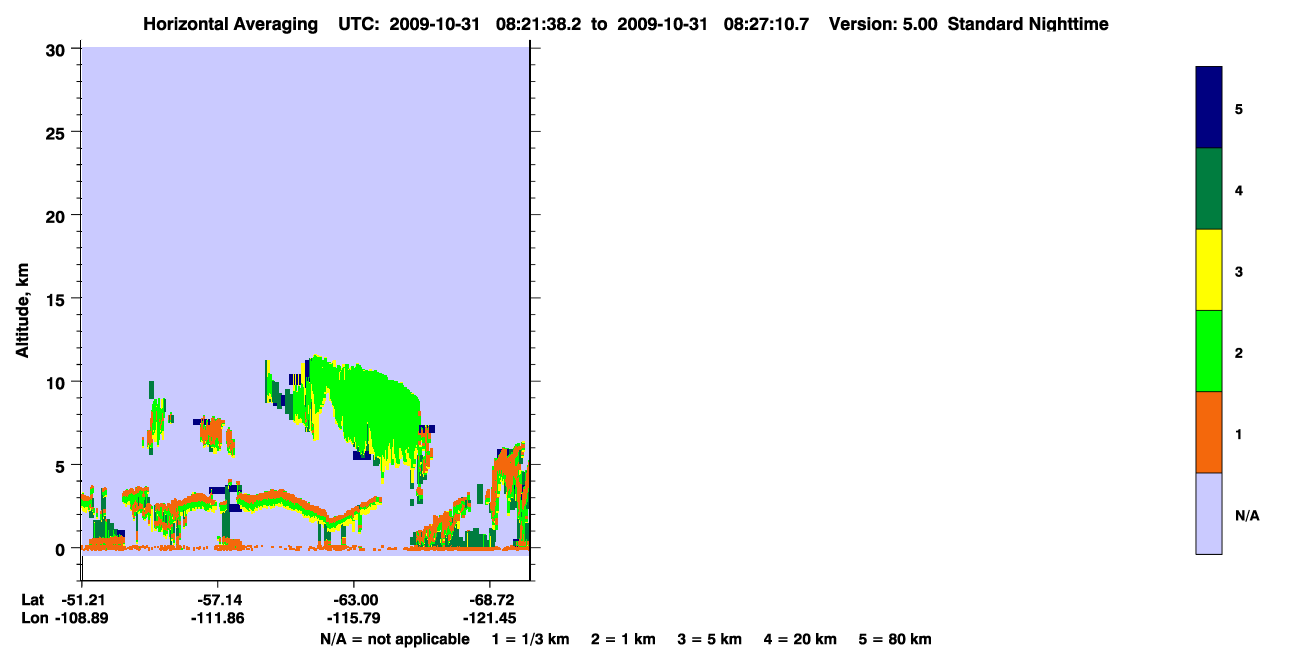
Task: Click the bright green color bar segment 2
Action: pyautogui.click(x=1209, y=351)
